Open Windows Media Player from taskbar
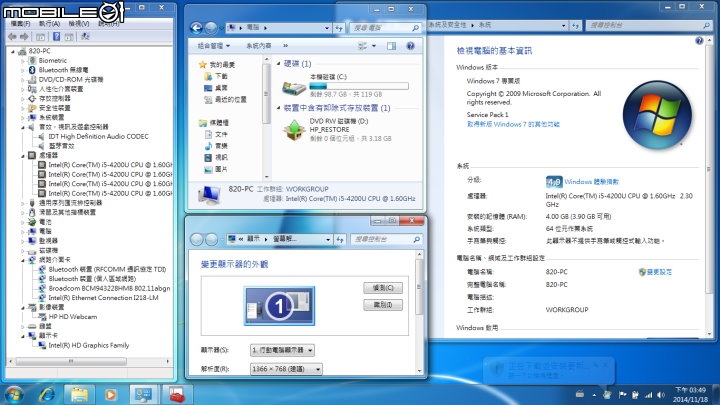The image size is (720, 405). click(111, 394)
